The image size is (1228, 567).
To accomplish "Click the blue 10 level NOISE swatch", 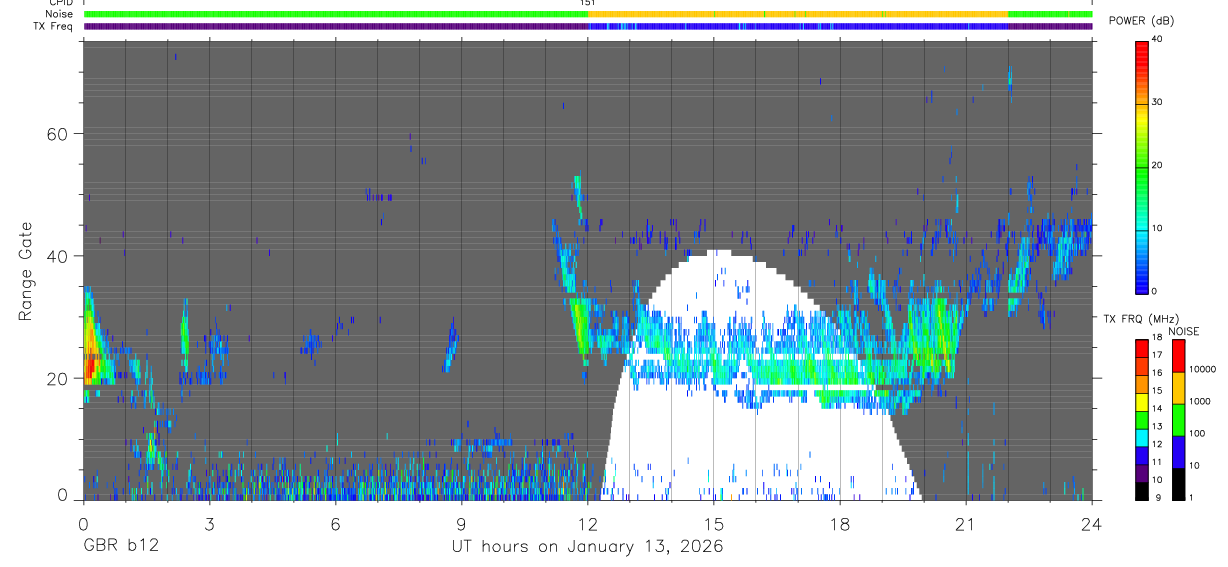I will (x=1179, y=451).
